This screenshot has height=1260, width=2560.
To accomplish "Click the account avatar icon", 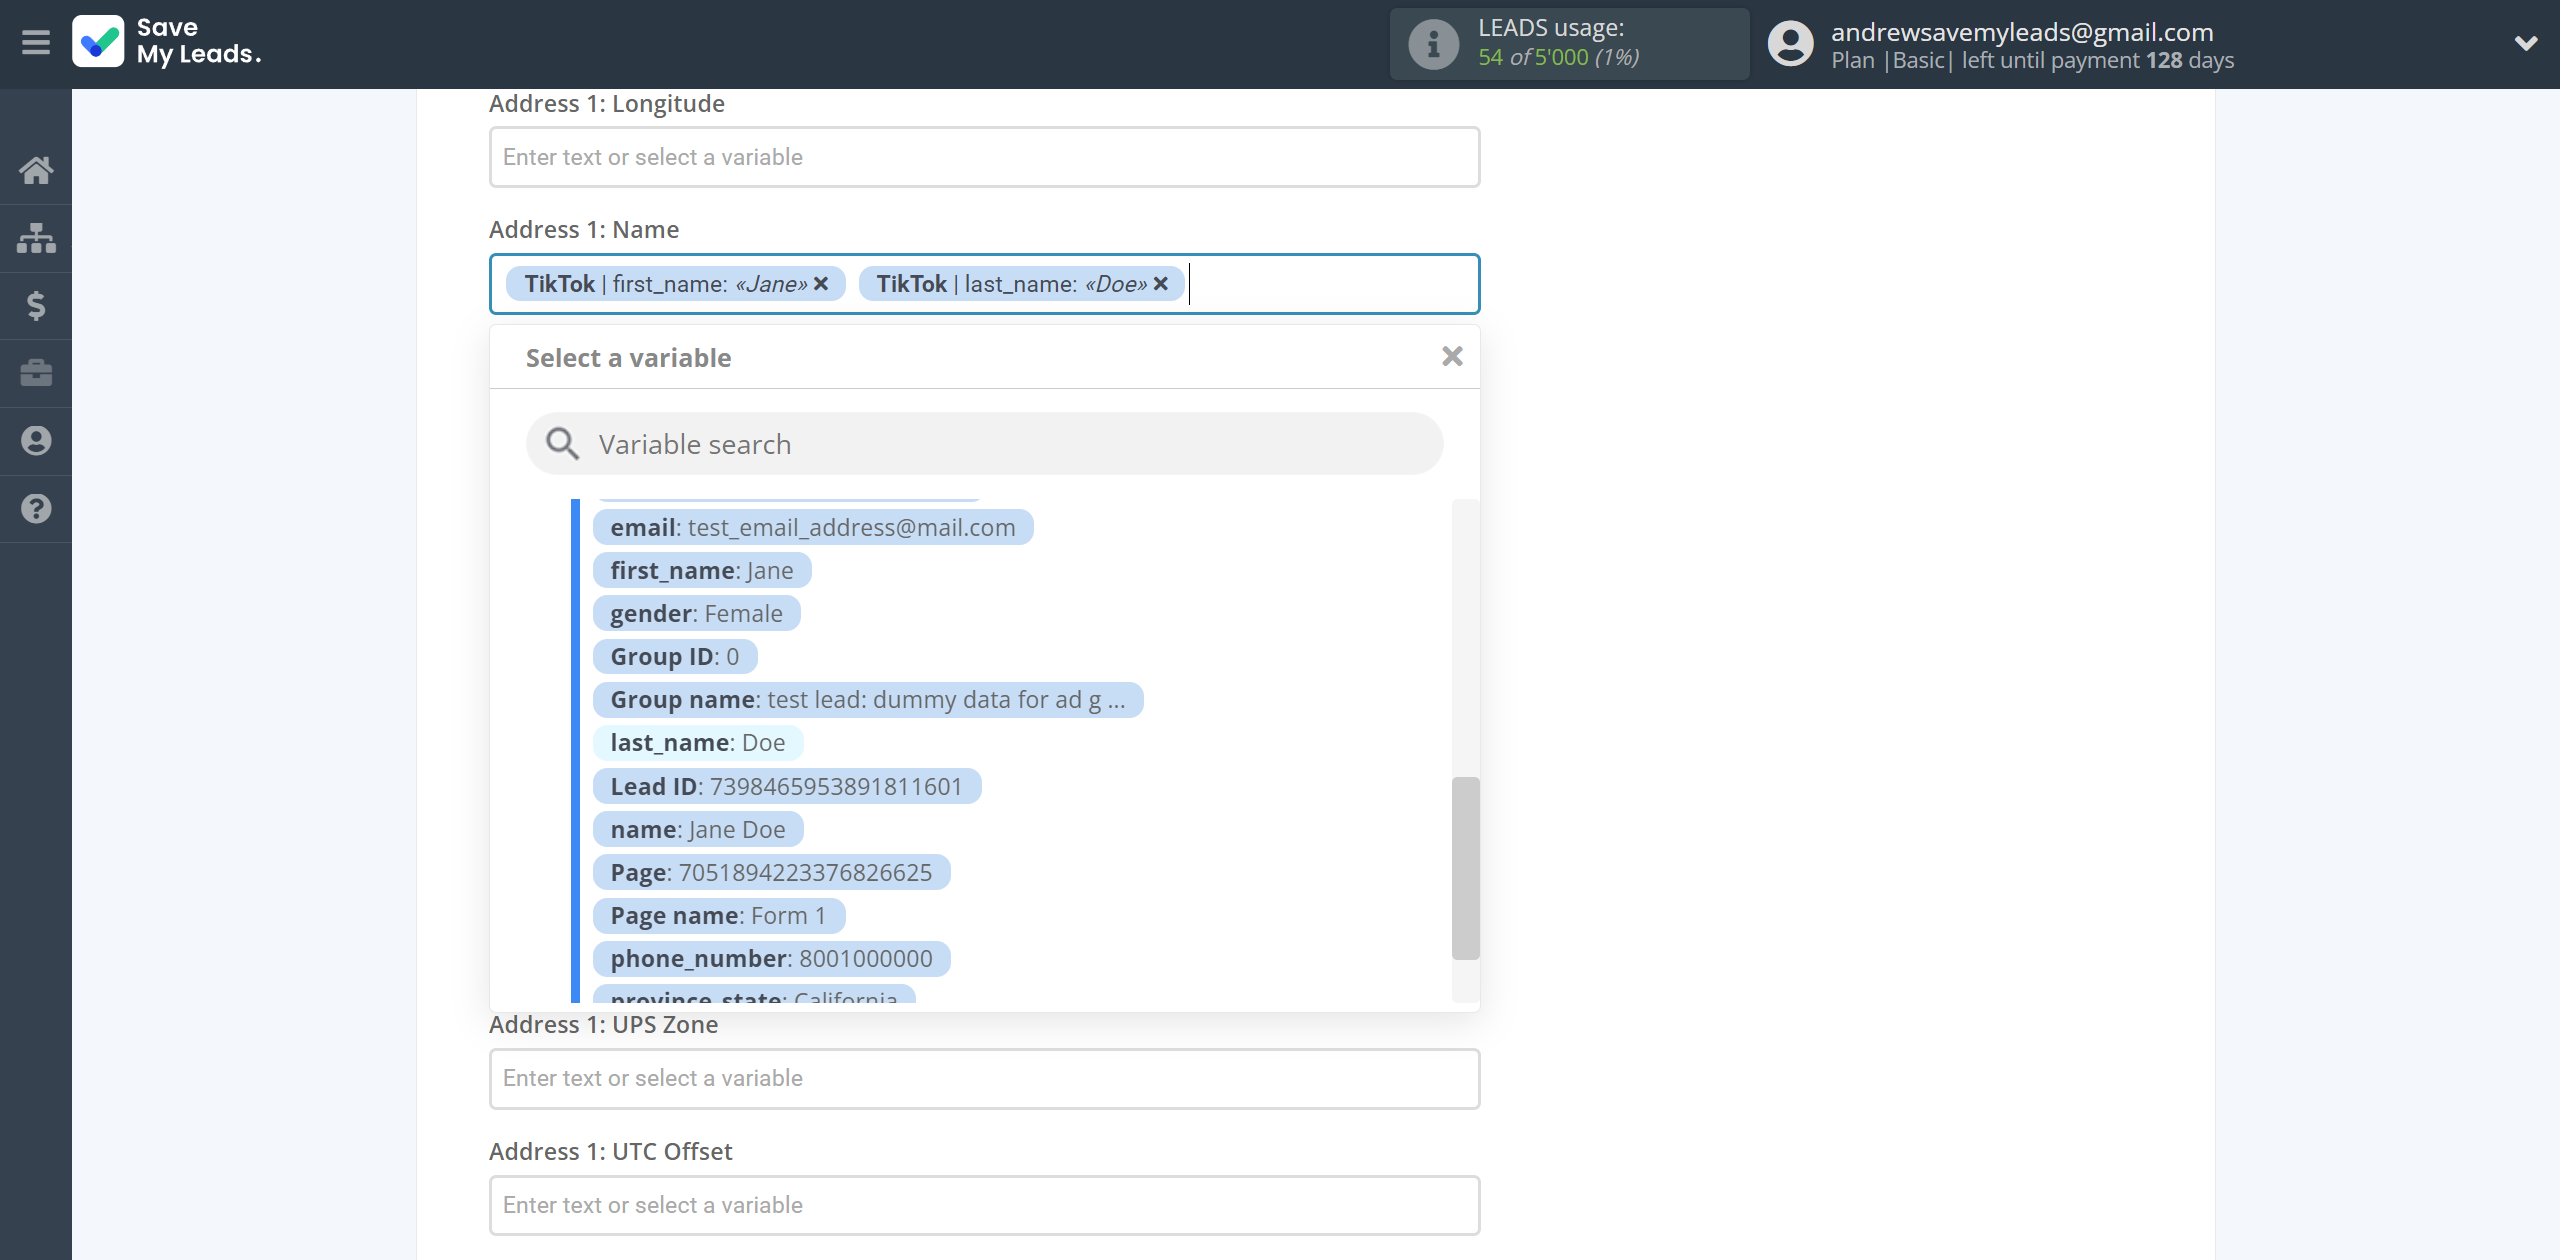I will tap(1790, 44).
